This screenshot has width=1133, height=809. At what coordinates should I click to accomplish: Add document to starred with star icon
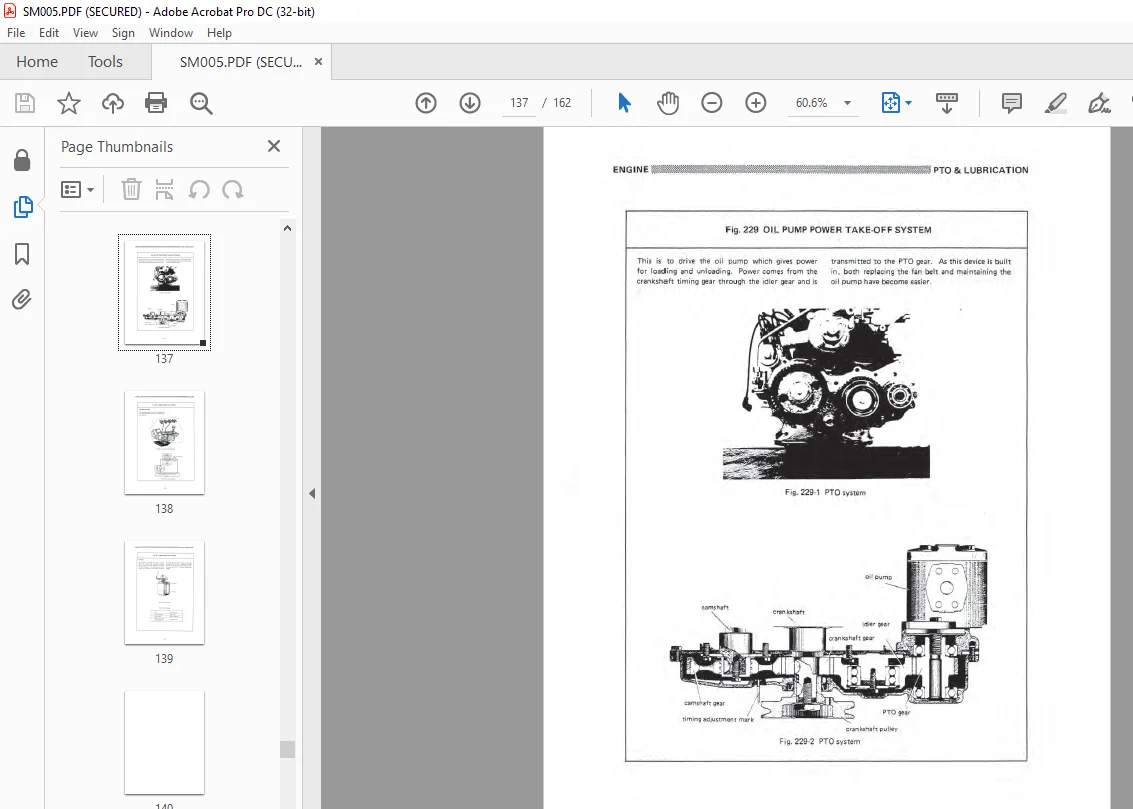click(x=69, y=103)
